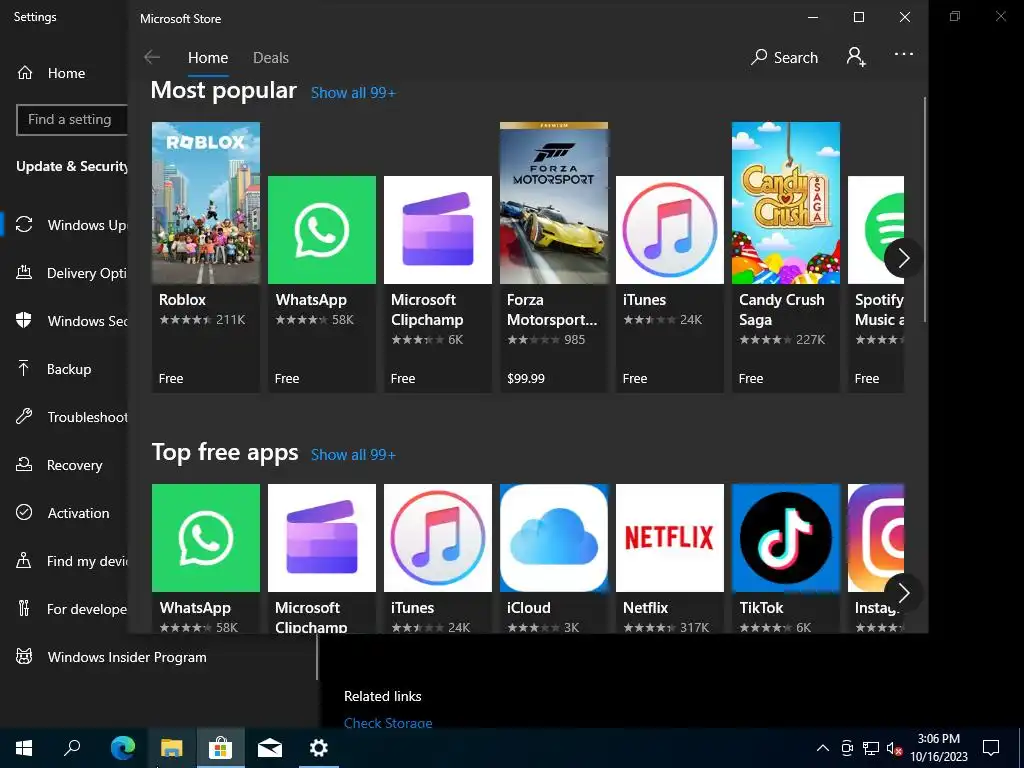1024x768 pixels.
Task: Select Windows Security in Settings
Action: [x=71, y=321]
